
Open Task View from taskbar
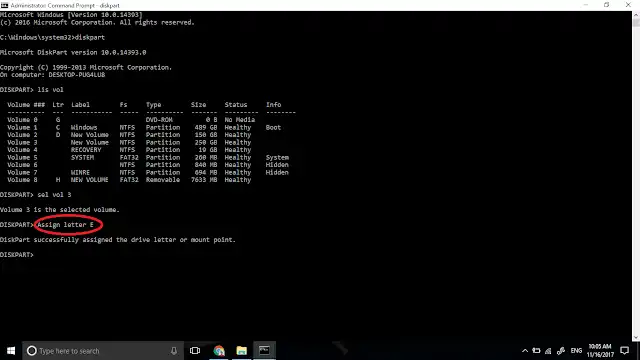(195, 351)
